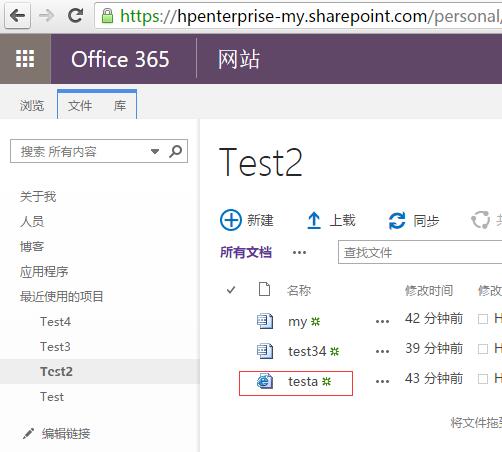Expand the search scope dropdown arrow
502x452 pixels.
tap(155, 152)
